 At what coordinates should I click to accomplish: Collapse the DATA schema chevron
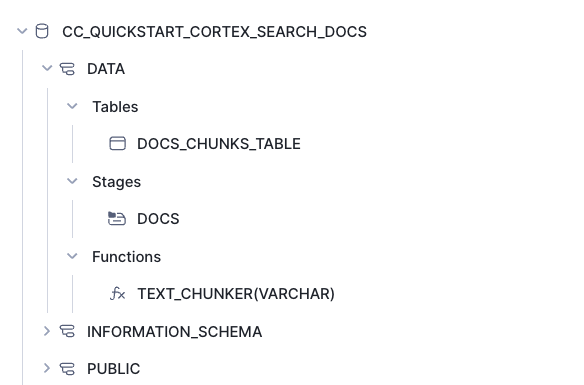47,68
